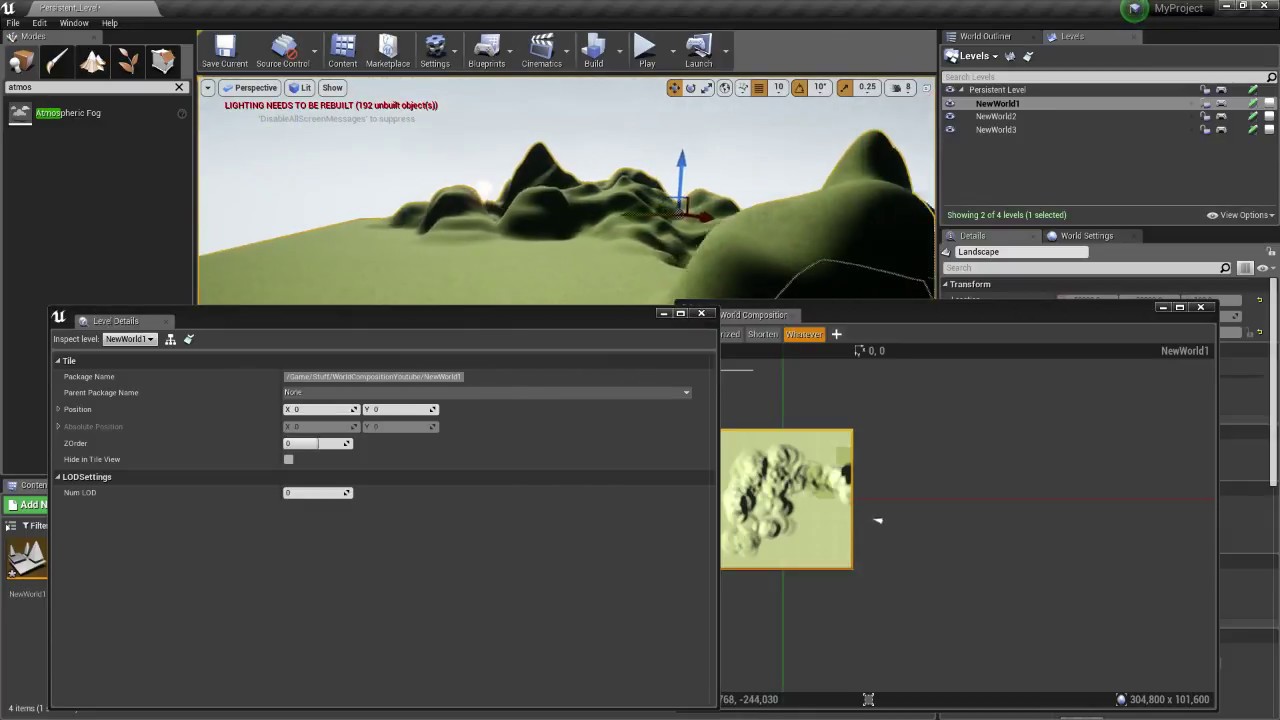This screenshot has width=1280, height=720.
Task: Open rotation snap value 10° dropdown
Action: click(820, 88)
